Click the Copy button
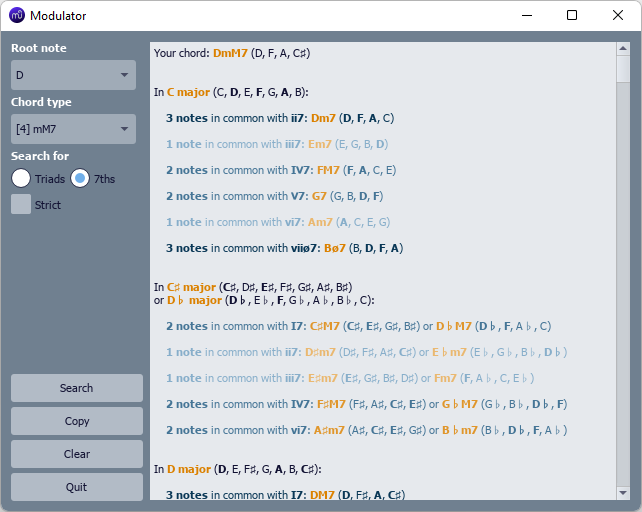Image resolution: width=642 pixels, height=512 pixels. (x=77, y=421)
